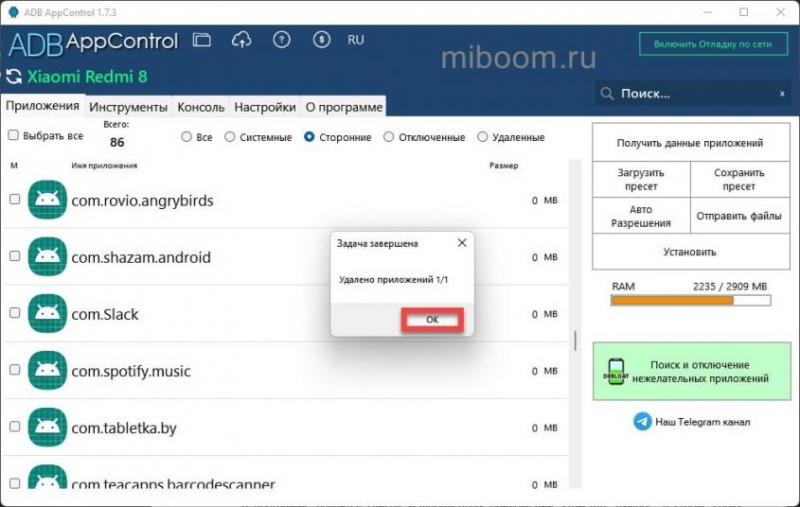Click the Установить button
Image resolution: width=800 pixels, height=507 pixels.
(x=691, y=252)
